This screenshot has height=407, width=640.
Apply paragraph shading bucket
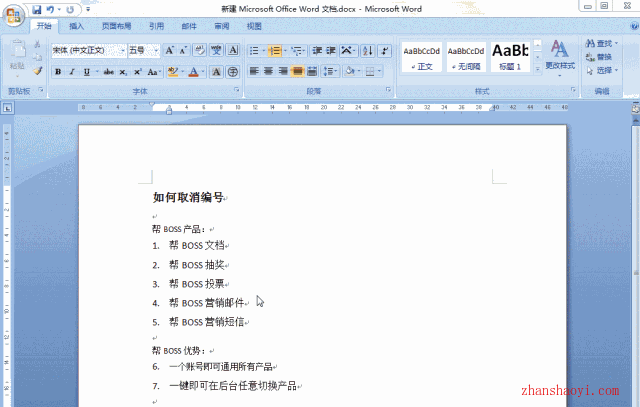tap(349, 71)
